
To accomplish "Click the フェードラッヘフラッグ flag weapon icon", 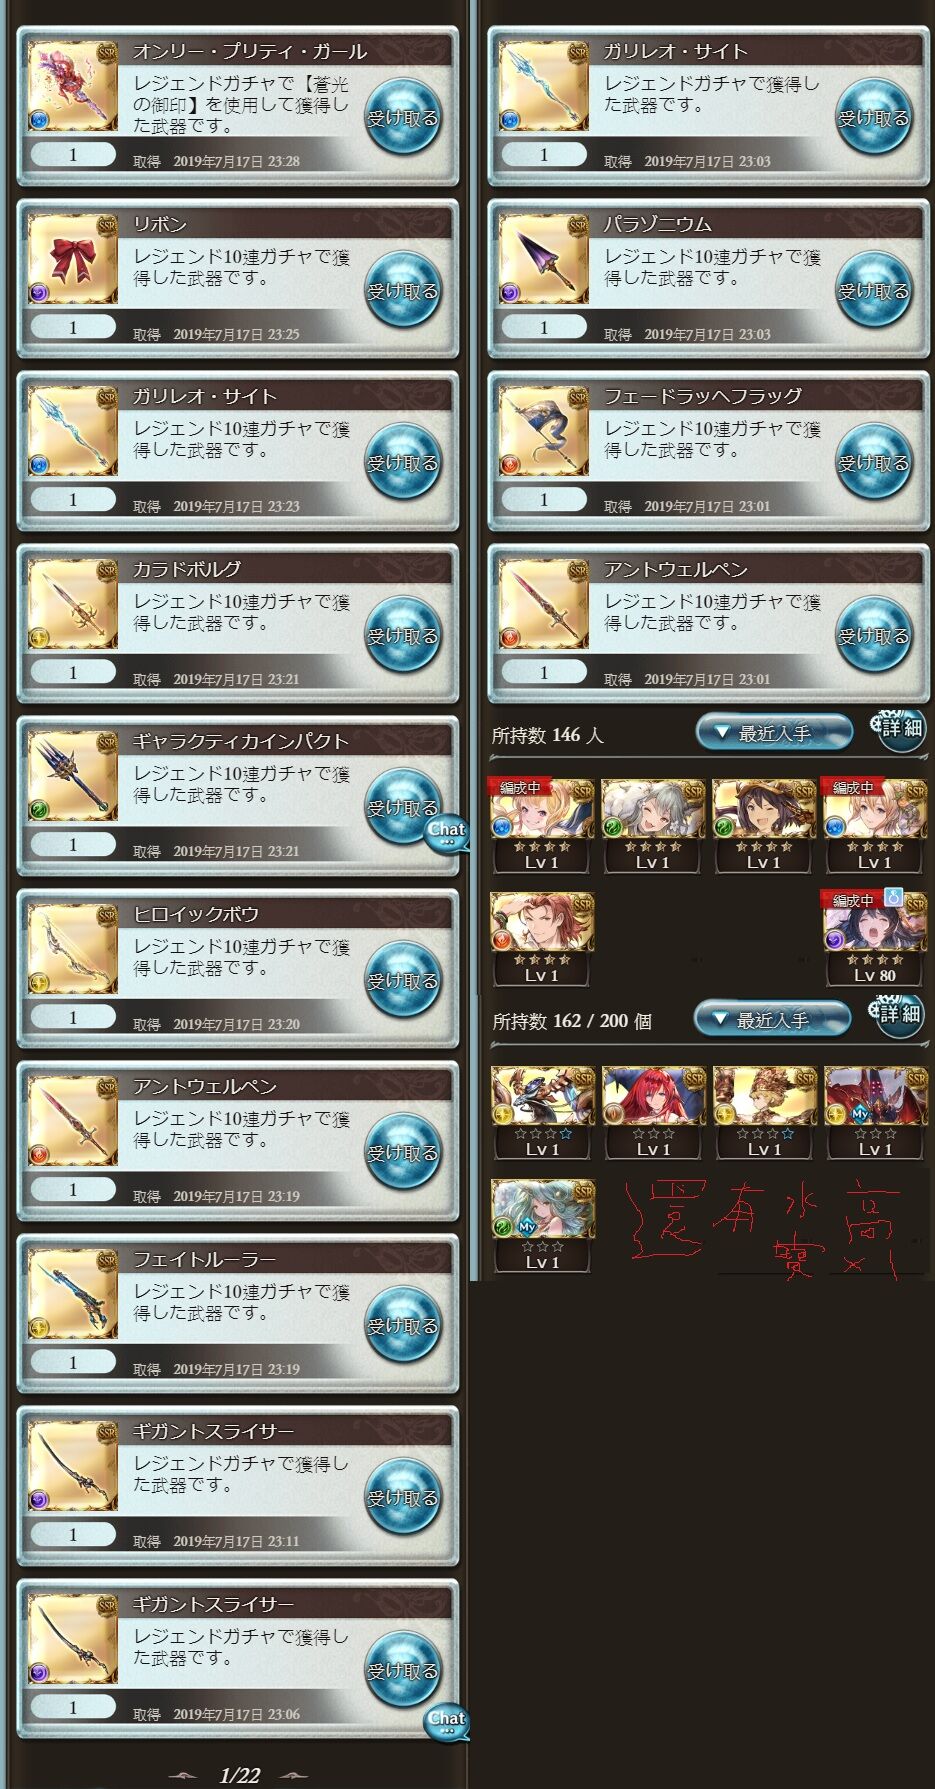I will click(x=544, y=431).
